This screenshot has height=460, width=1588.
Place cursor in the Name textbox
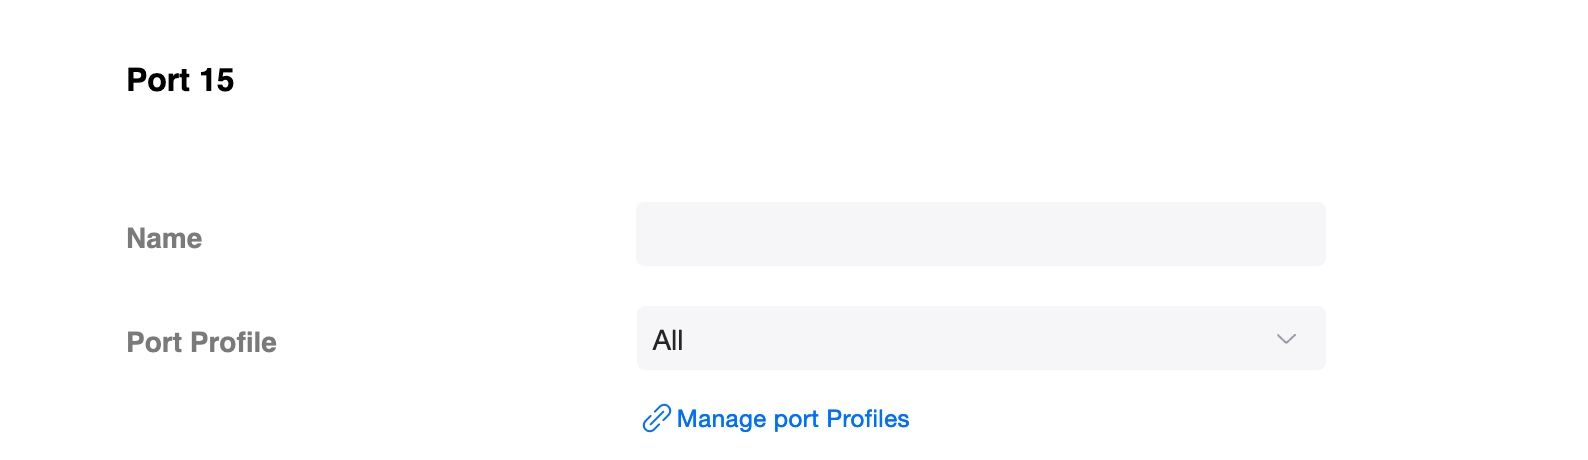point(980,234)
